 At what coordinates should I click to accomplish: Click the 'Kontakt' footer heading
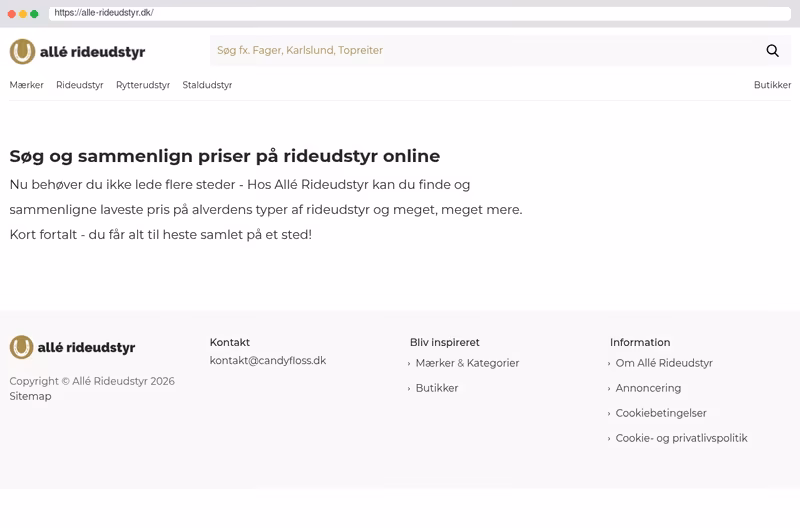pos(230,342)
